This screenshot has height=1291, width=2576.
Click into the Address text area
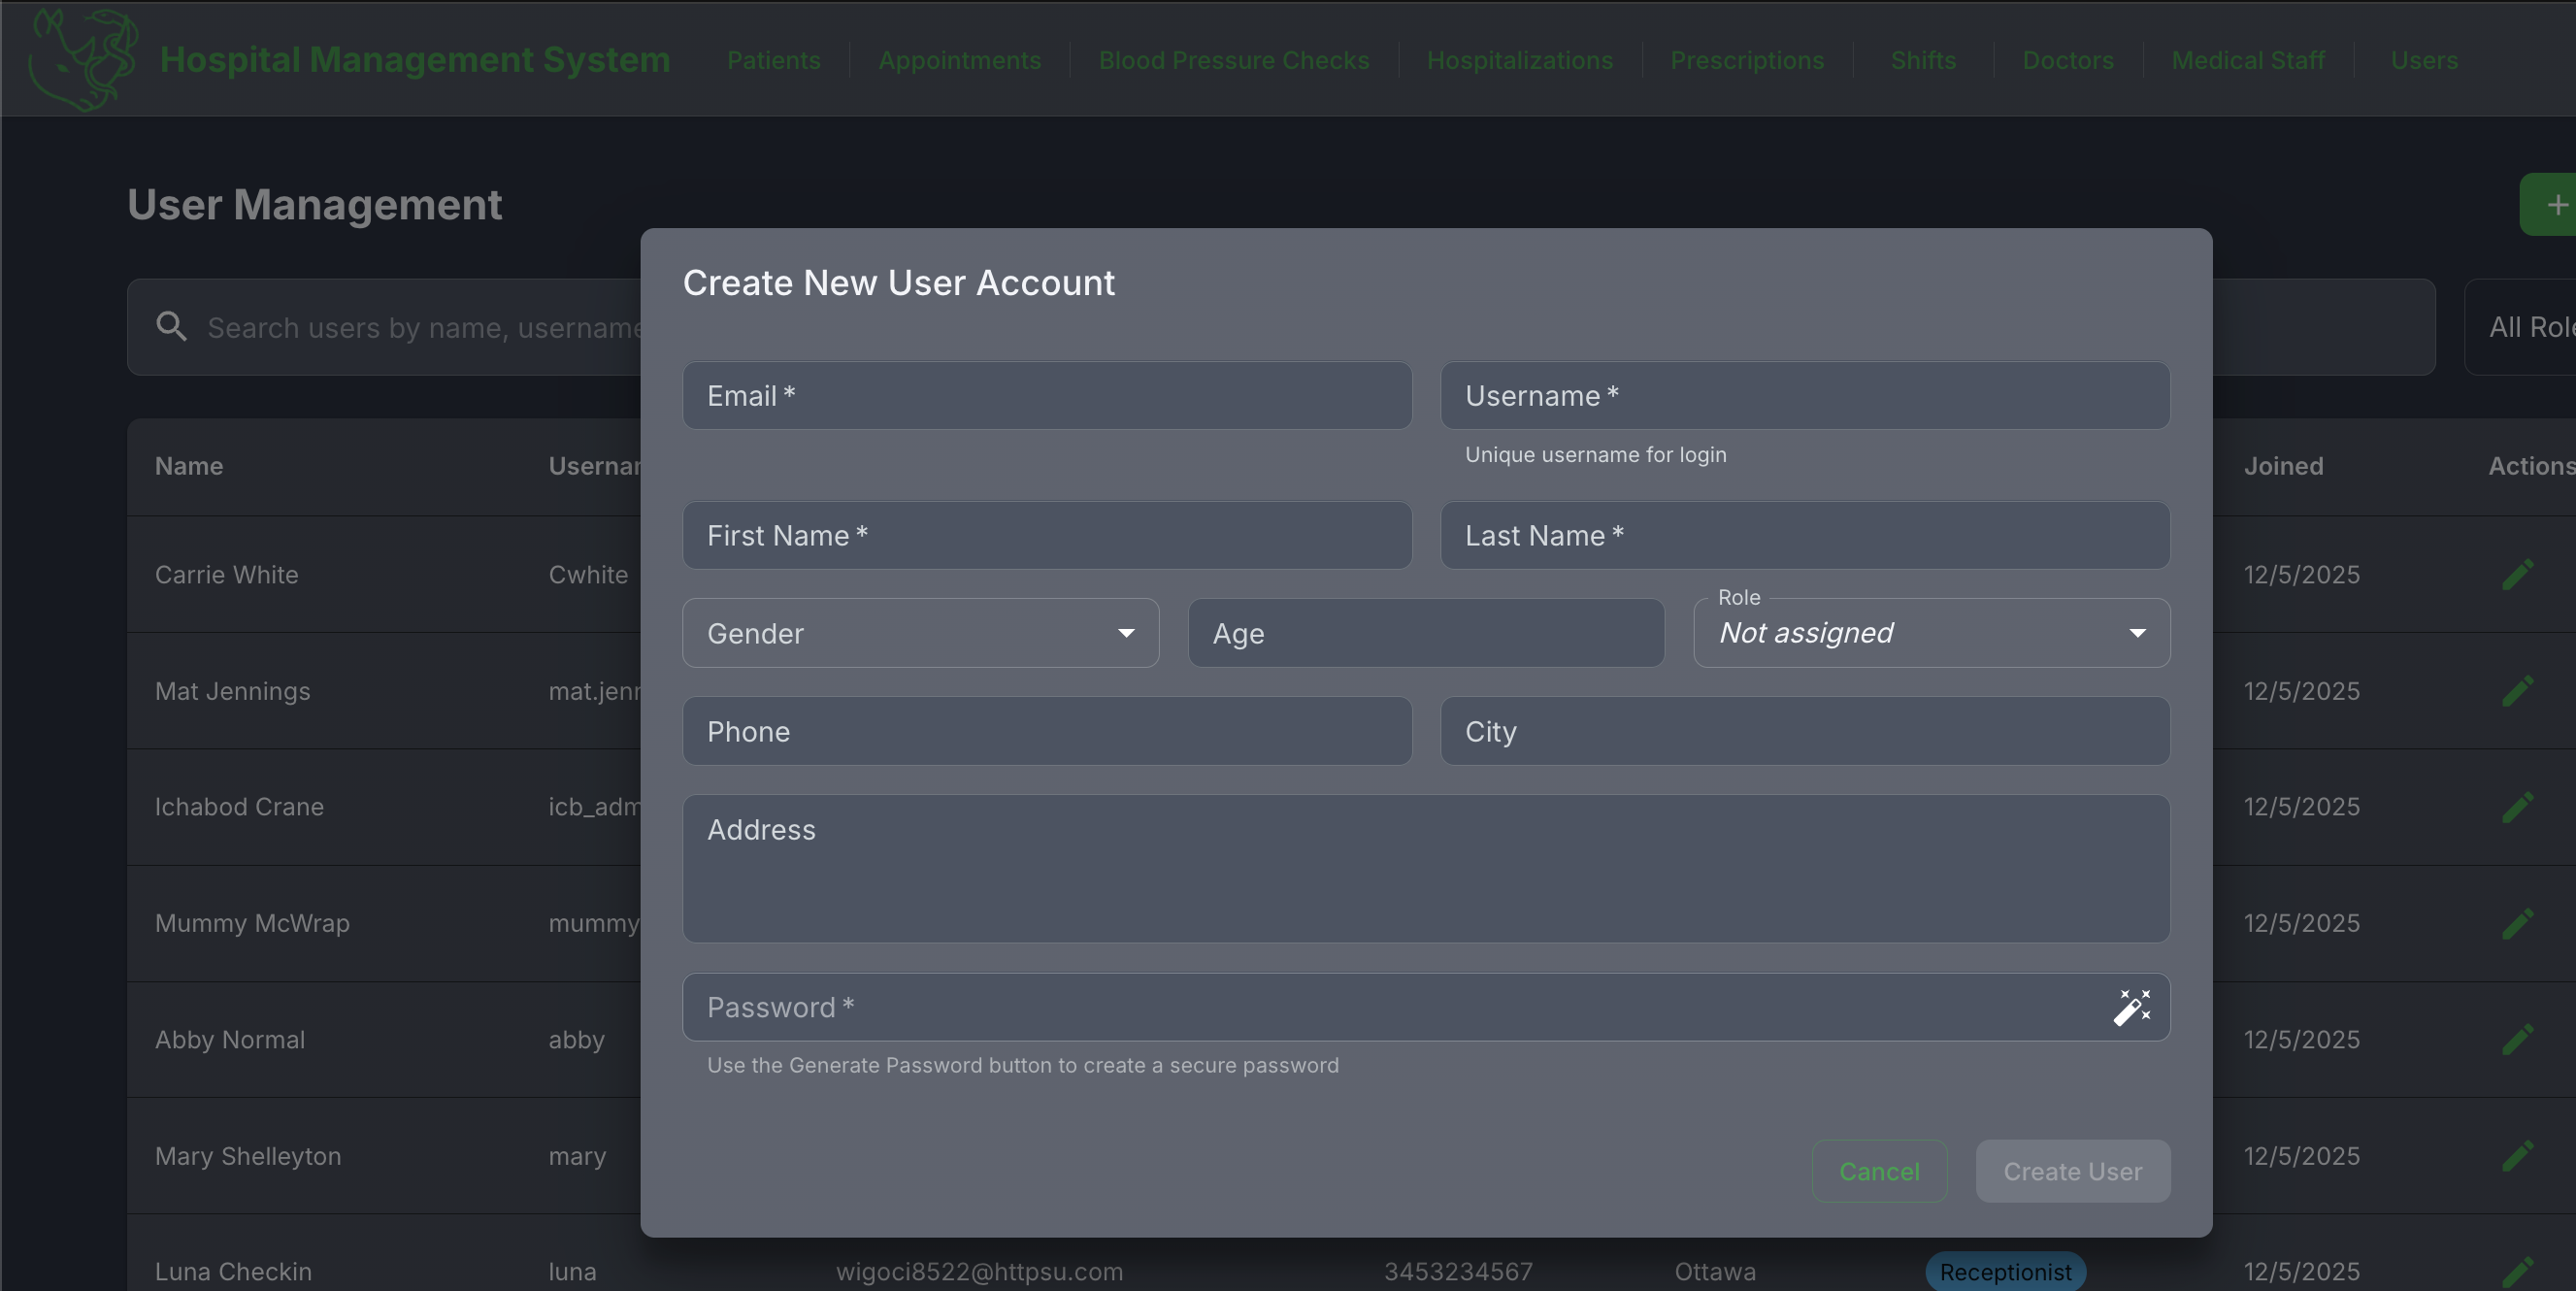coord(1425,868)
